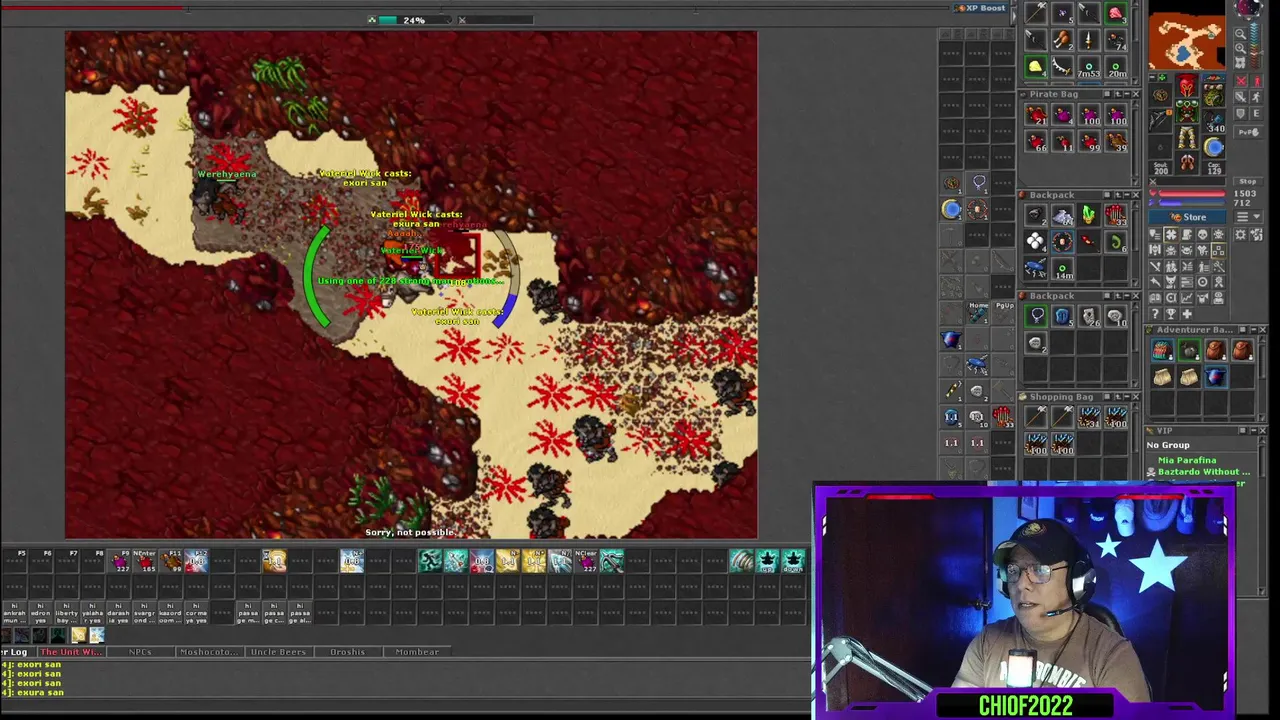Click the plus icon in widget buttons
The width and height of the screenshot is (1280, 720).
(1186, 314)
